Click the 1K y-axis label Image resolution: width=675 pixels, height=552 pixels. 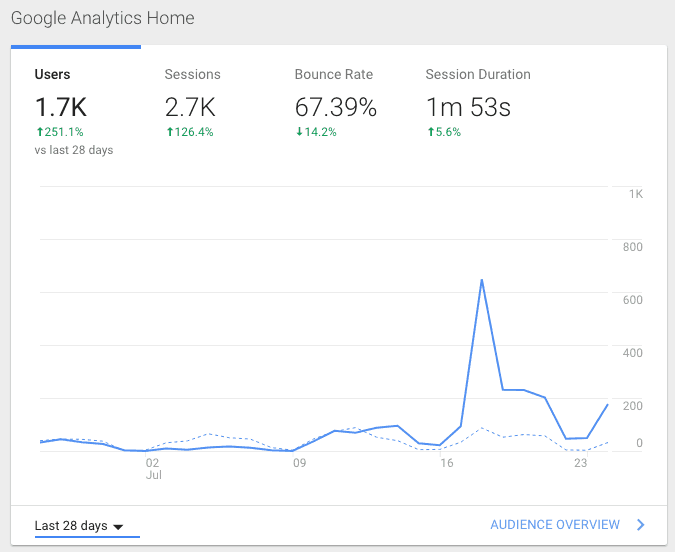tap(635, 194)
